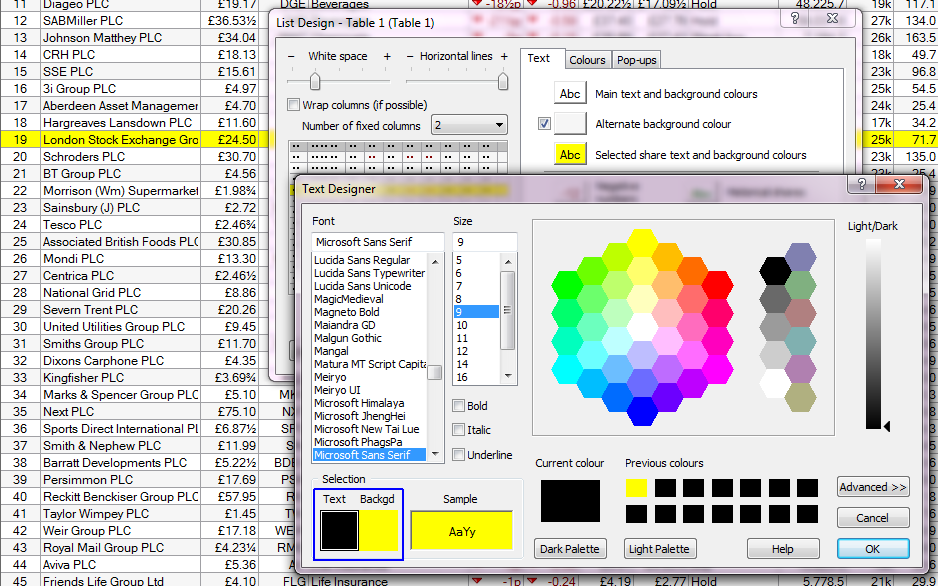Click Royal Mail Group PLC row
The height and width of the screenshot is (586, 938).
click(147, 548)
